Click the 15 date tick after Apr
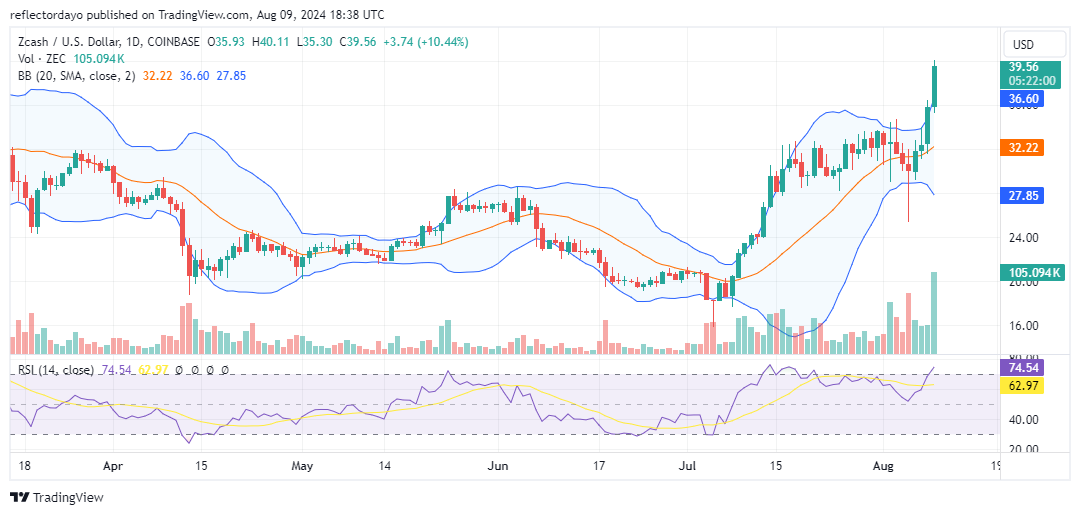Image resolution: width=1080 pixels, height=515 pixels. (200, 467)
